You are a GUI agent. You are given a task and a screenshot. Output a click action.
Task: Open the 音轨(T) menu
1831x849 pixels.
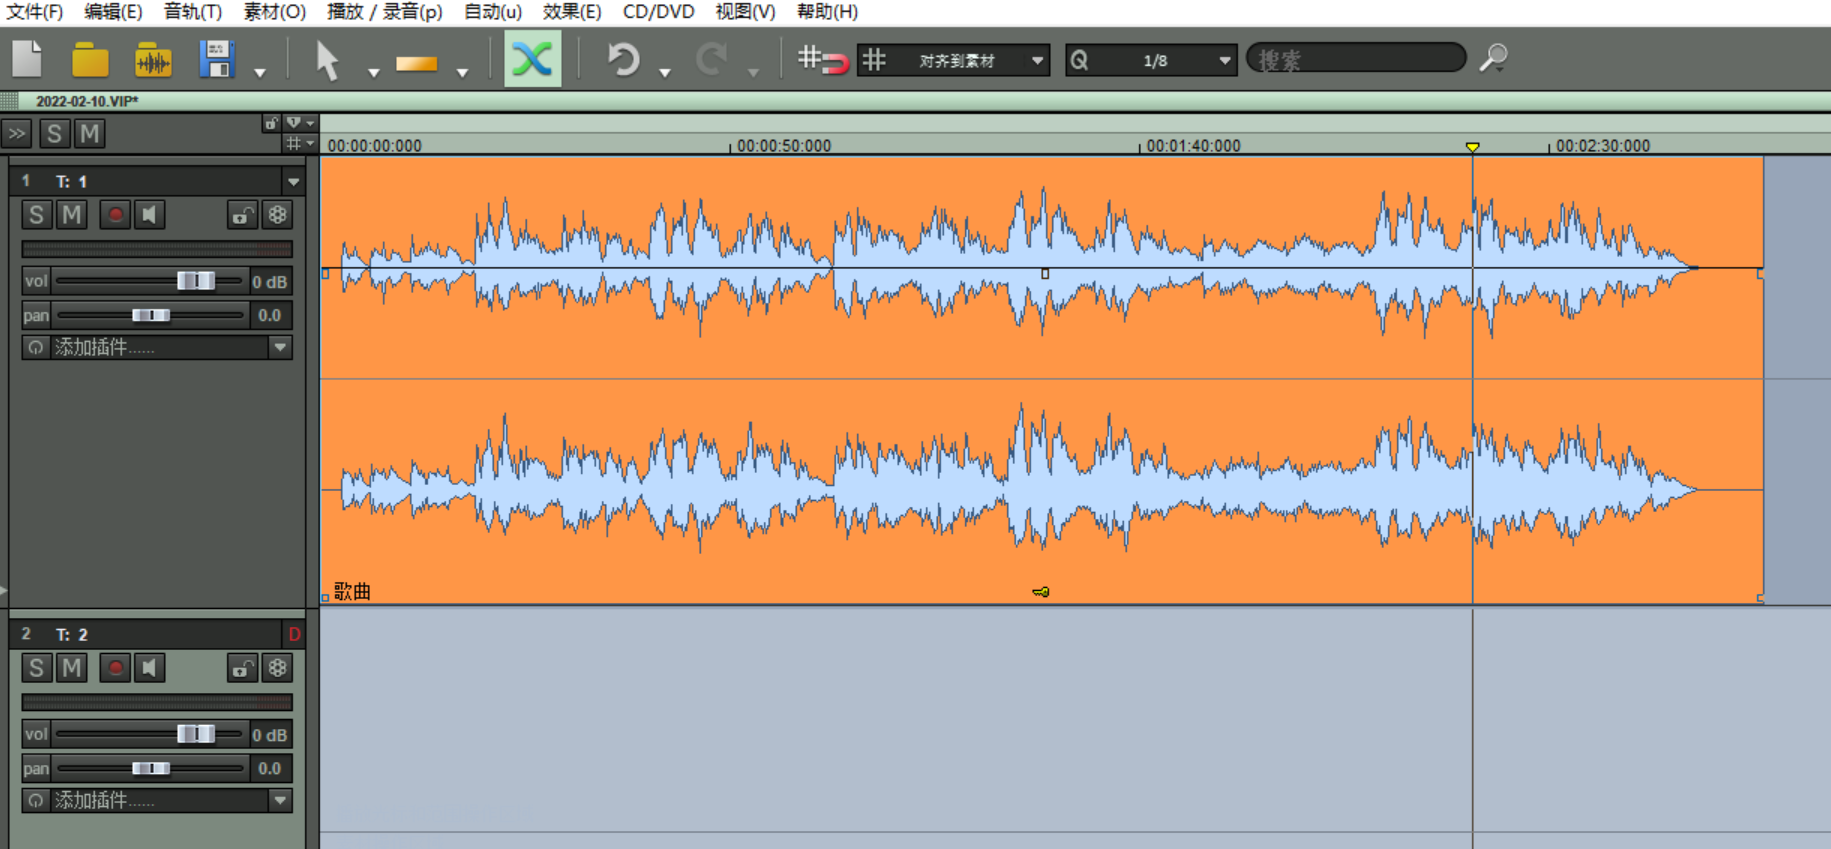click(192, 12)
